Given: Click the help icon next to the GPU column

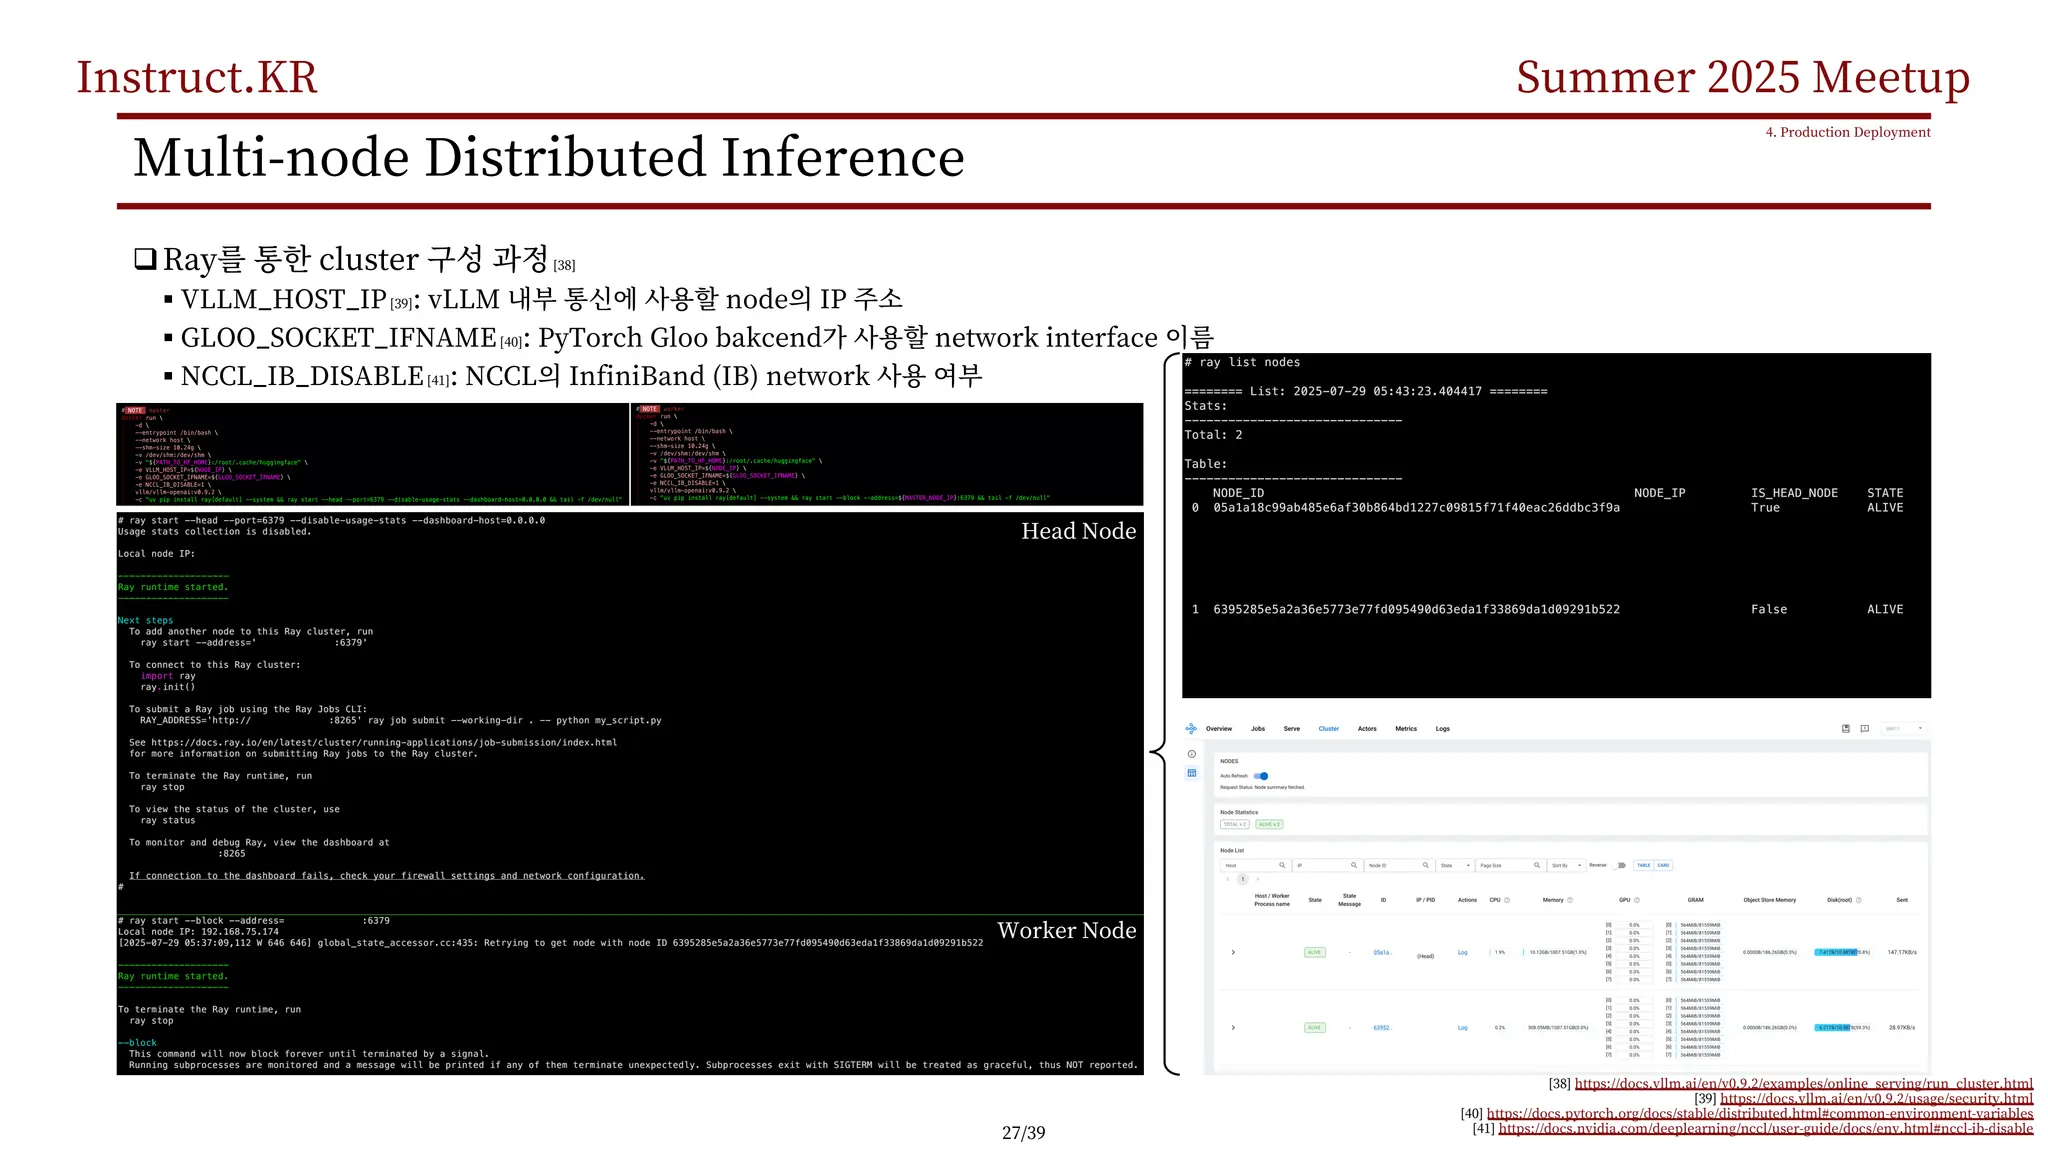Looking at the screenshot, I should 1637,900.
